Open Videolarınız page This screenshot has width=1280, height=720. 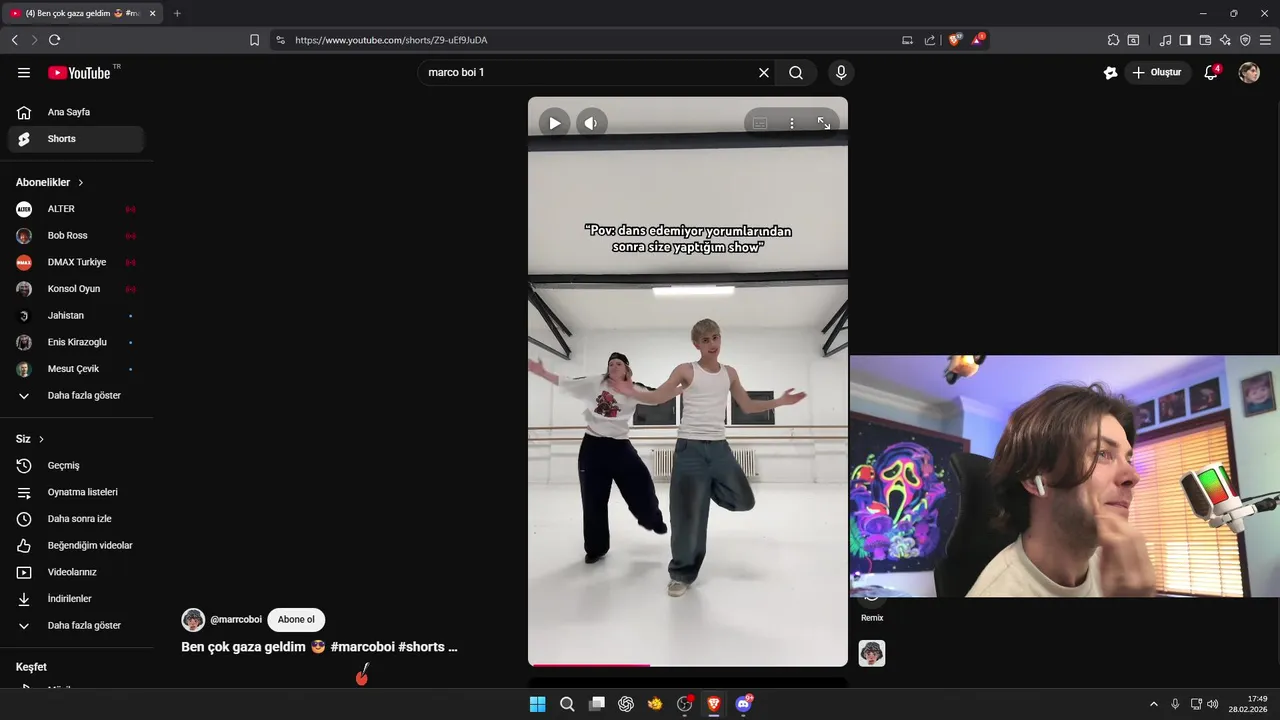[x=76, y=572]
